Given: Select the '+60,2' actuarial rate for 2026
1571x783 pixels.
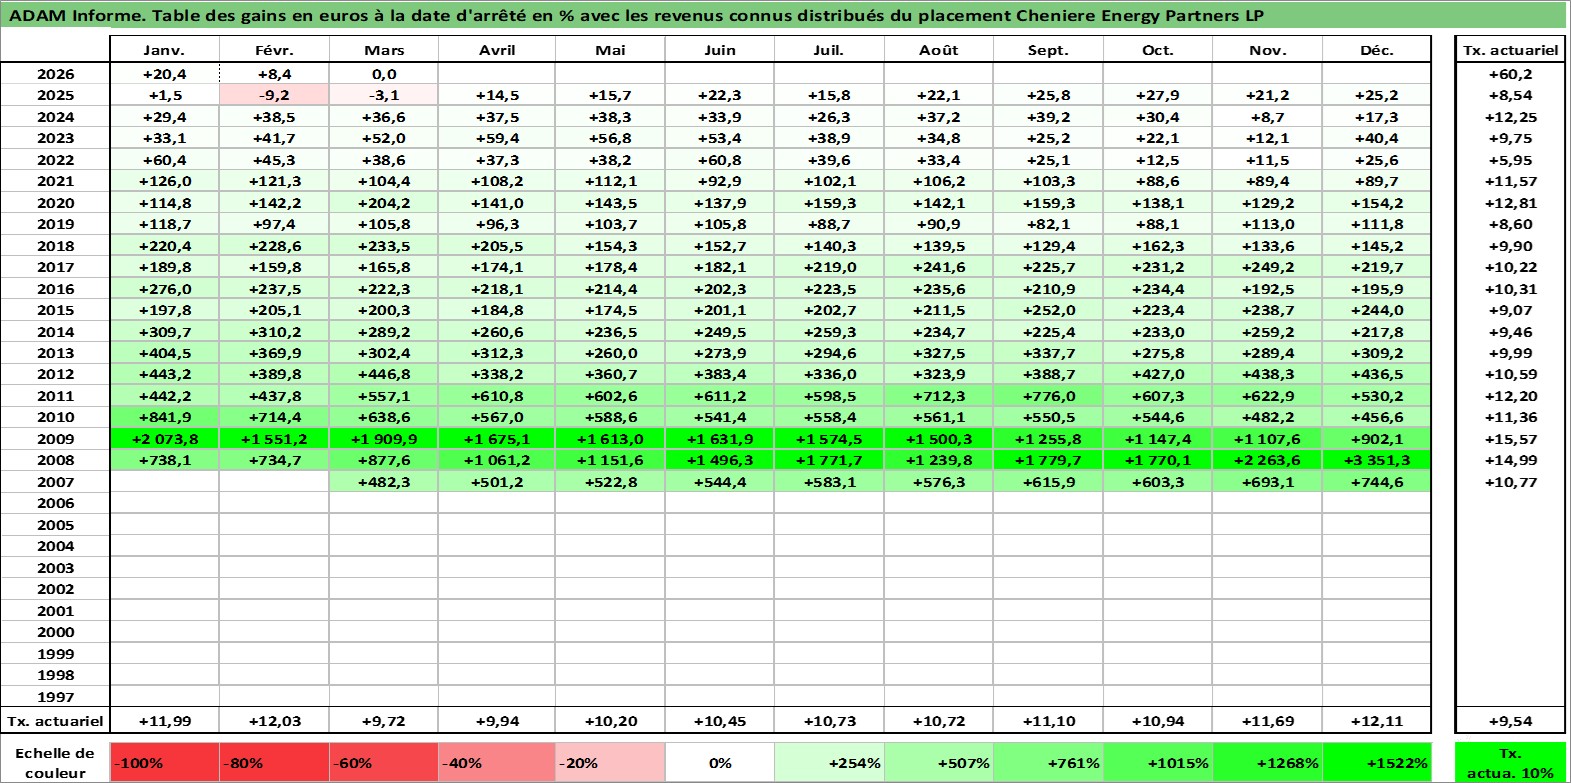Looking at the screenshot, I should [x=1510, y=74].
